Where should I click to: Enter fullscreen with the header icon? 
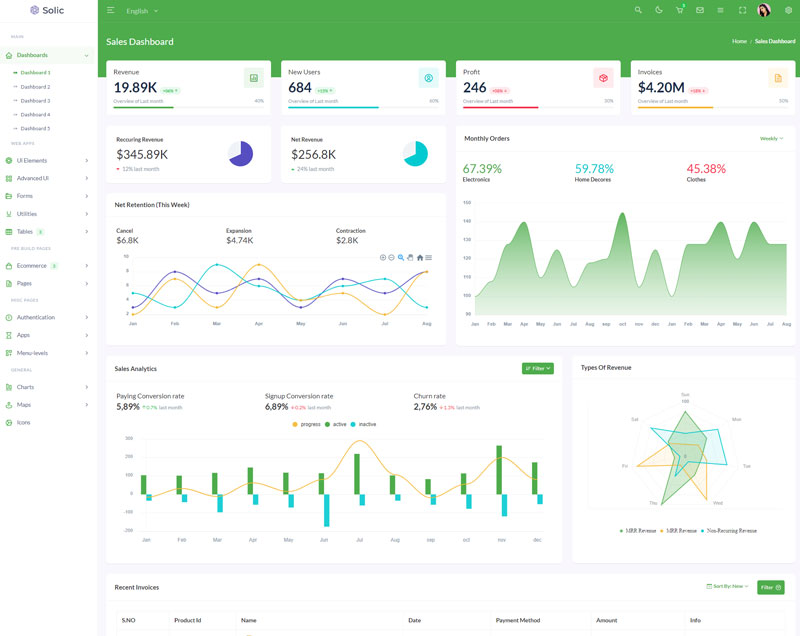pos(742,10)
